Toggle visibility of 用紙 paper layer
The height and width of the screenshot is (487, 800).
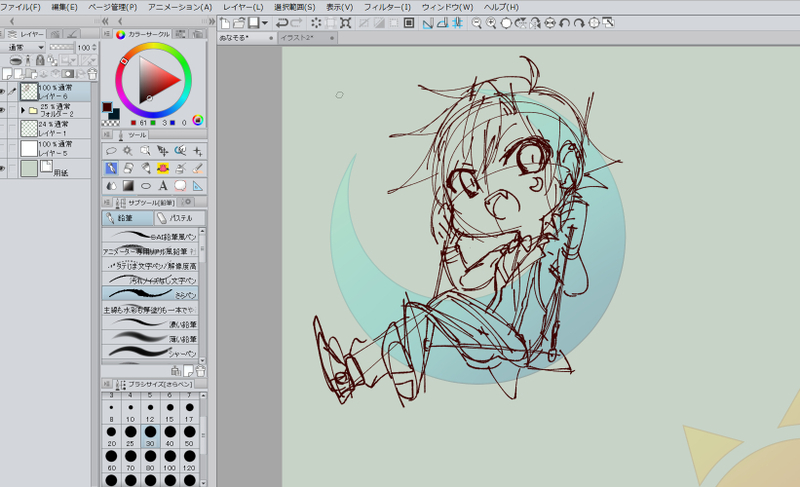tap(3, 169)
